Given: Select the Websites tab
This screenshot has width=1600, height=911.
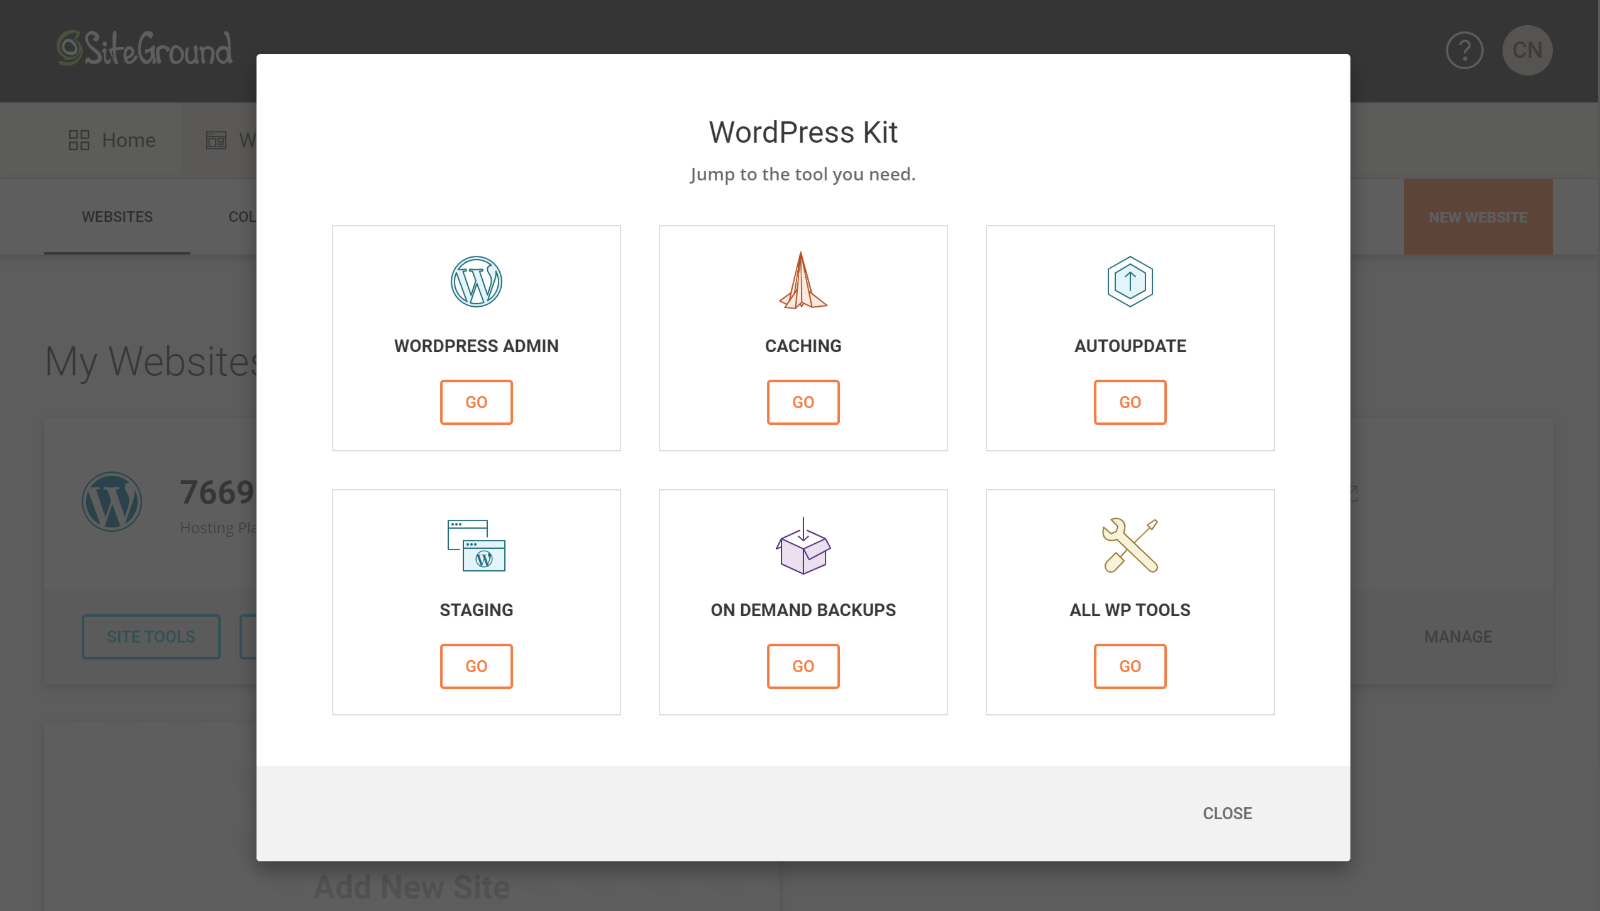Looking at the screenshot, I should tap(117, 217).
